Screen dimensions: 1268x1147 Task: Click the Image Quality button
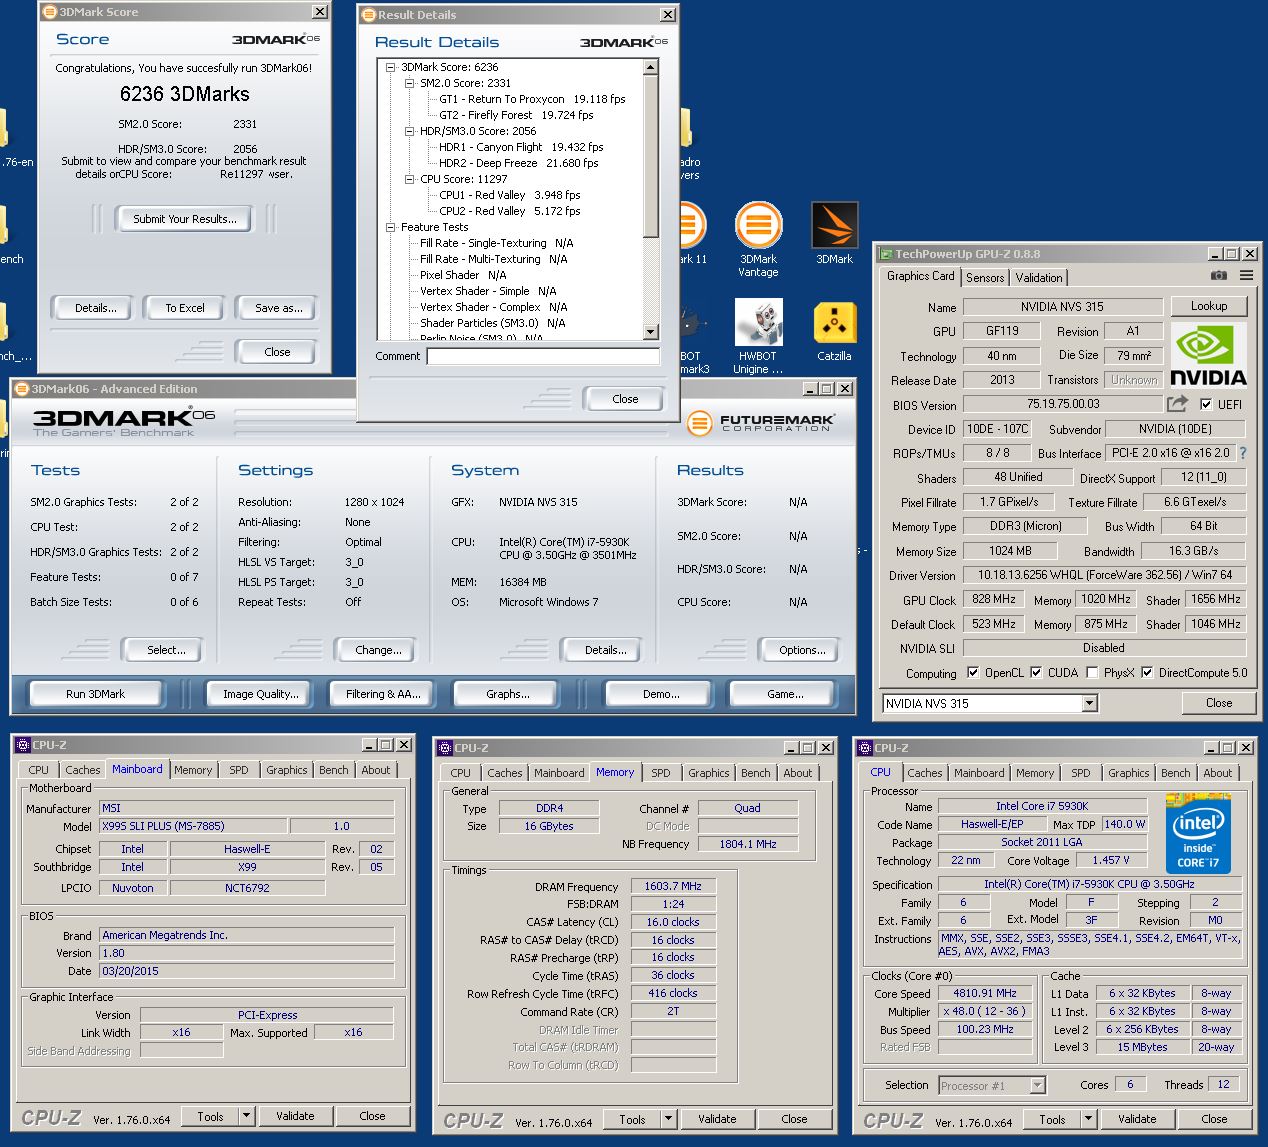(x=260, y=693)
